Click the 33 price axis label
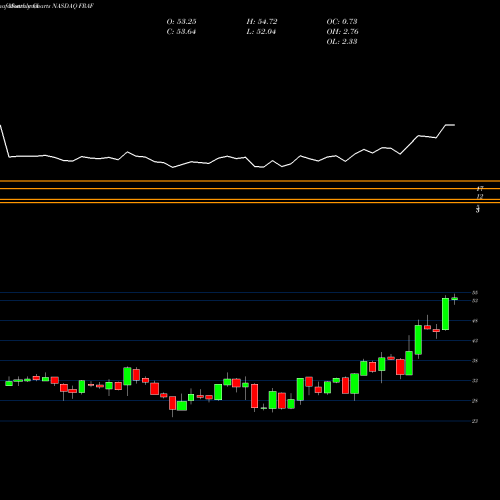The image size is (500, 500). click(x=475, y=381)
